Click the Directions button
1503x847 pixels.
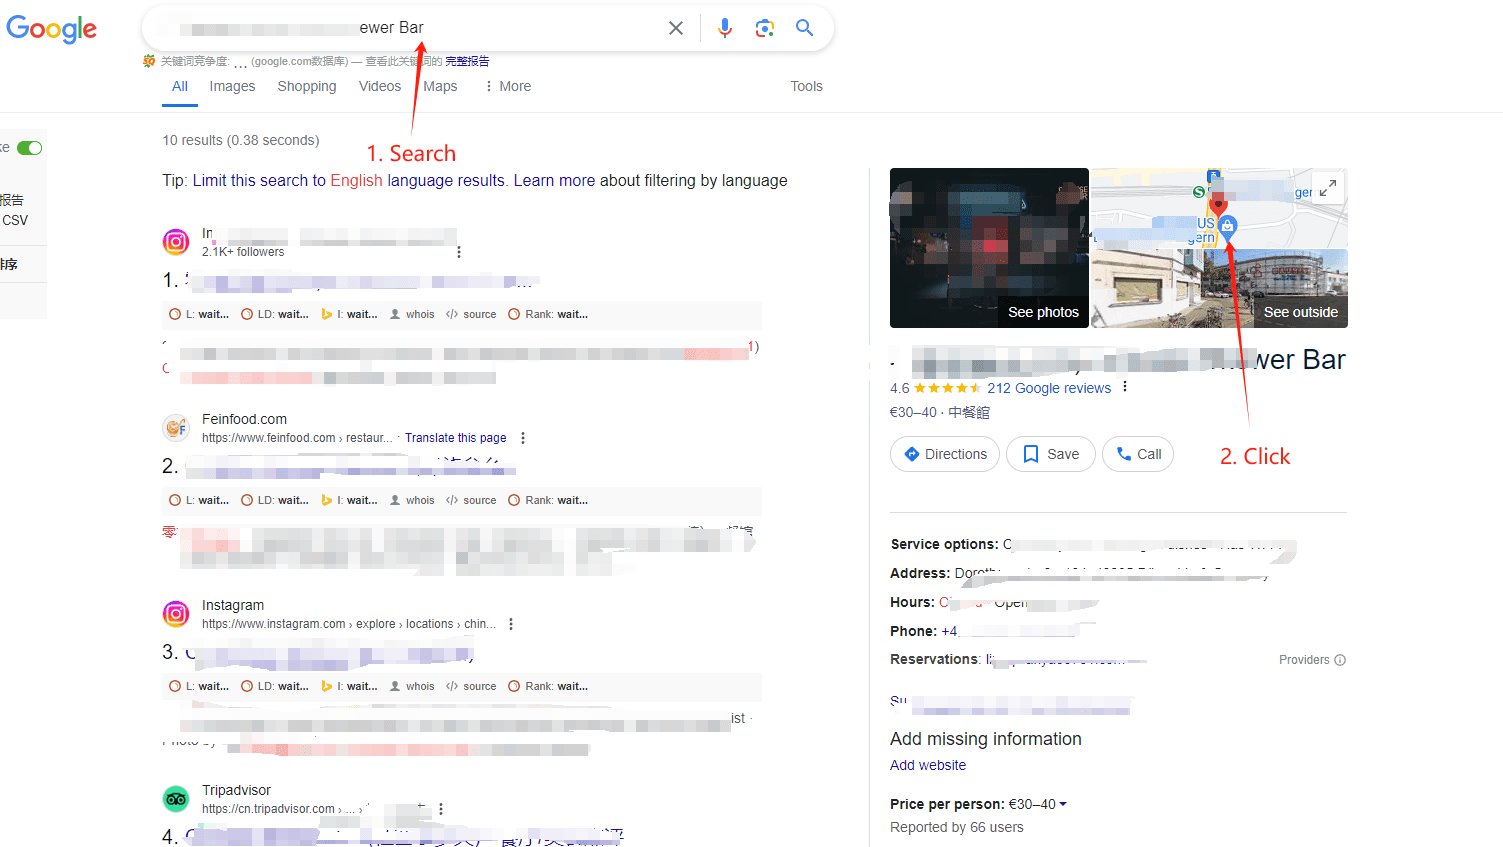(x=945, y=454)
